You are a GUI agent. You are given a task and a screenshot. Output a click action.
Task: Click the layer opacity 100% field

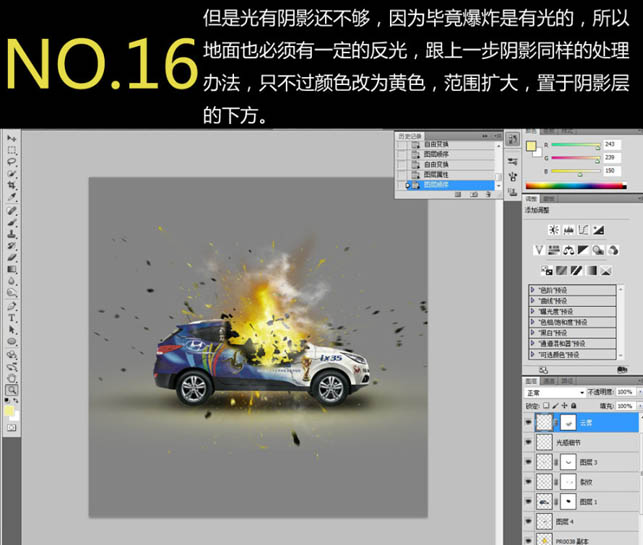(x=625, y=392)
